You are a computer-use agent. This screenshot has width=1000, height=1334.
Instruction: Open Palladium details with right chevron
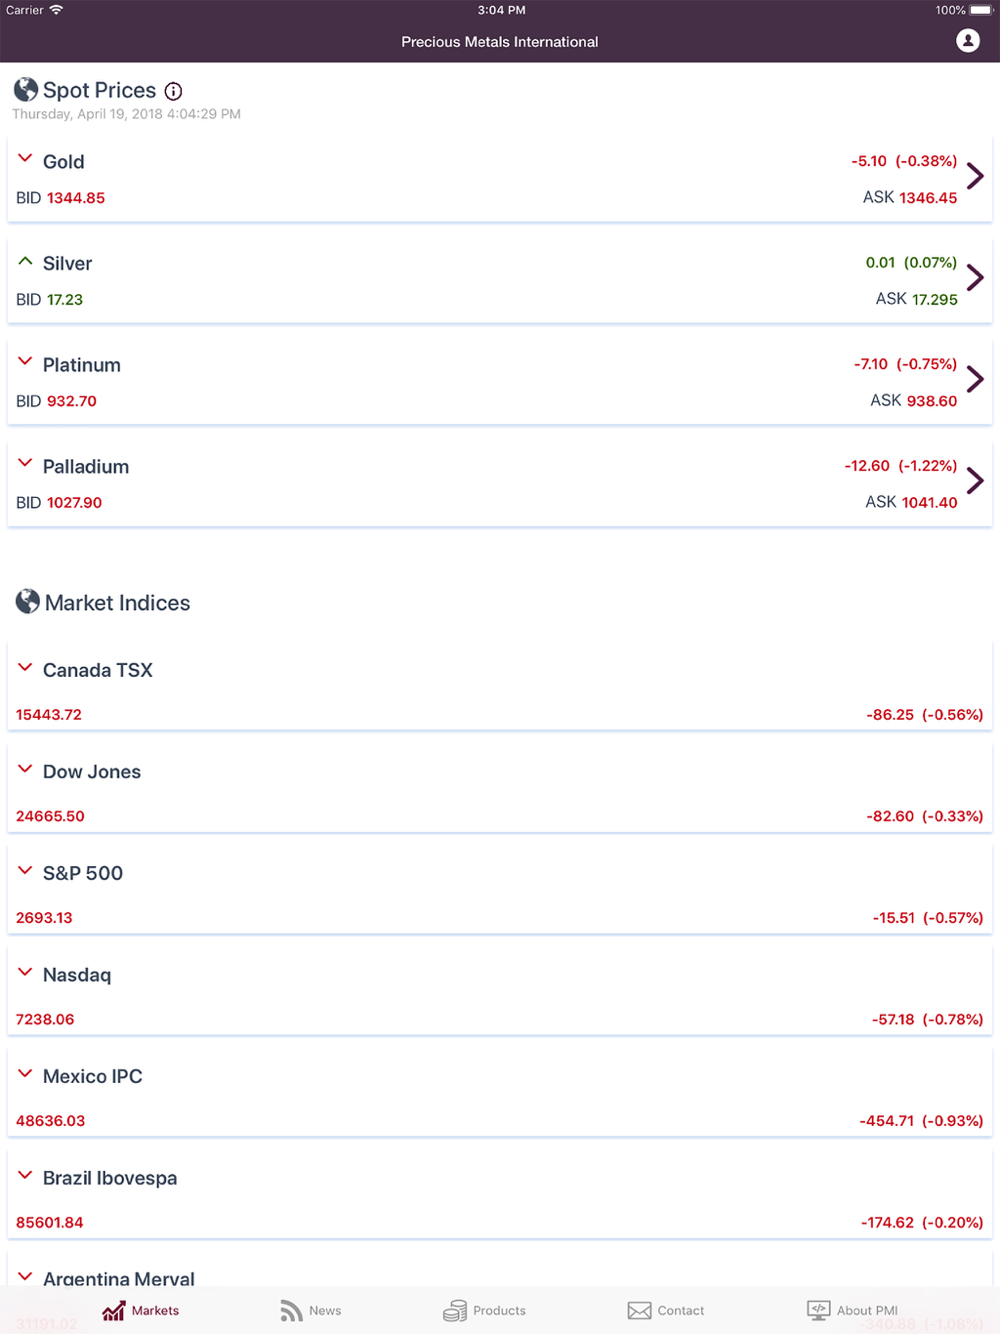coord(975,481)
